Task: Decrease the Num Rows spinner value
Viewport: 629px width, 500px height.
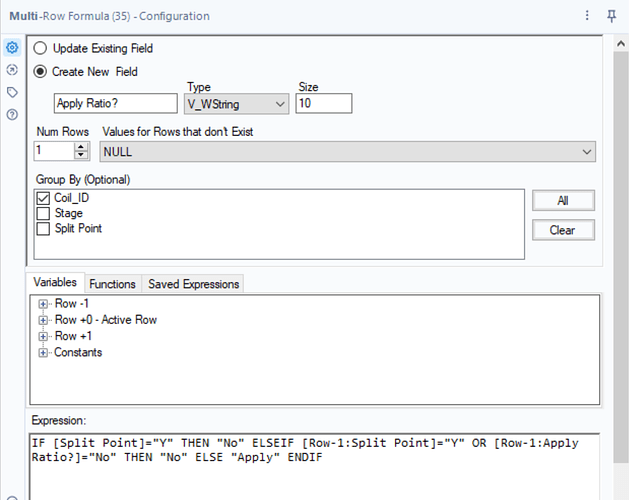Action: pos(81,155)
